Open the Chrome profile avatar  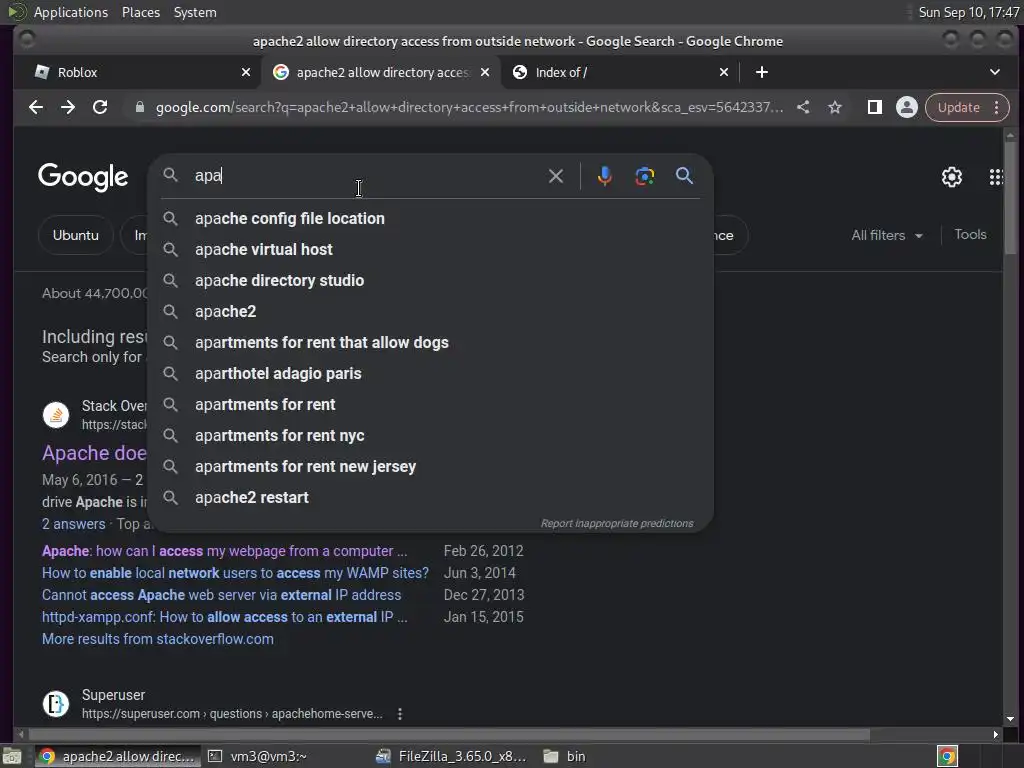pyautogui.click(x=906, y=107)
